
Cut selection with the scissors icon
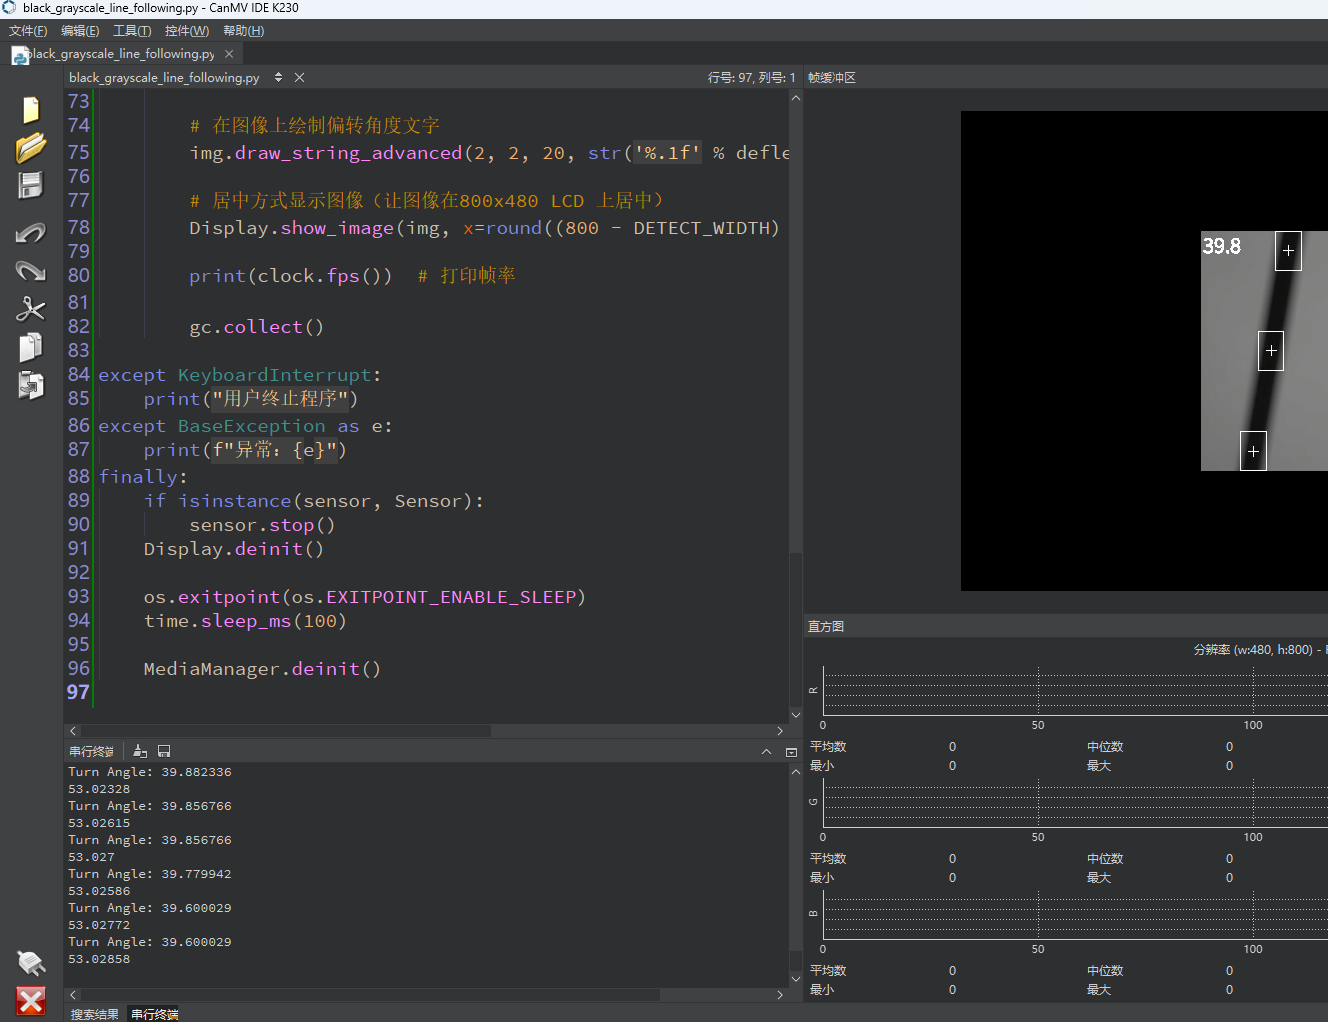(31, 309)
